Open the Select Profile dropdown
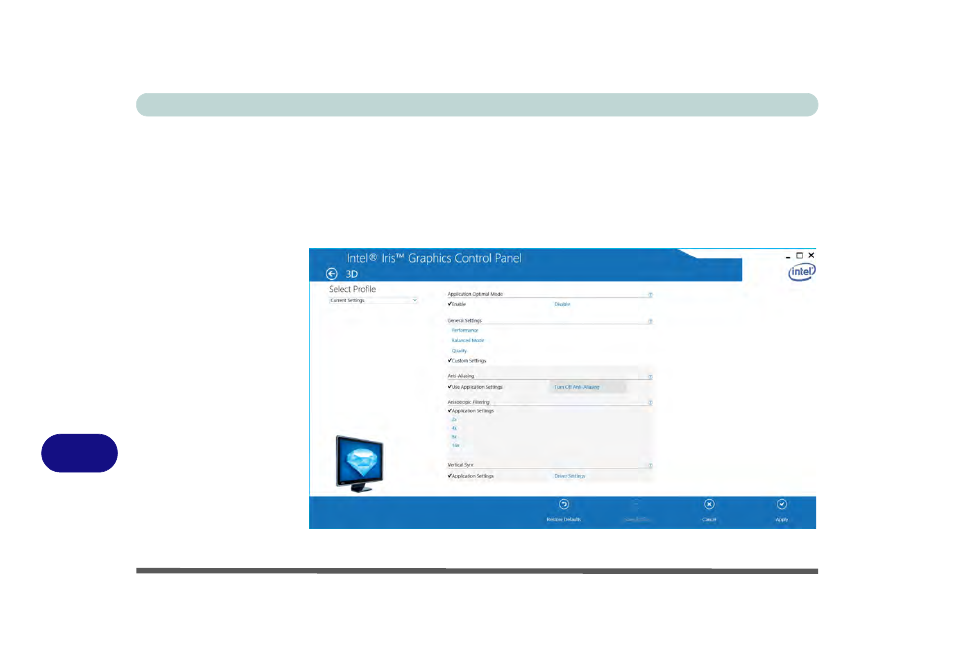 tap(373, 300)
